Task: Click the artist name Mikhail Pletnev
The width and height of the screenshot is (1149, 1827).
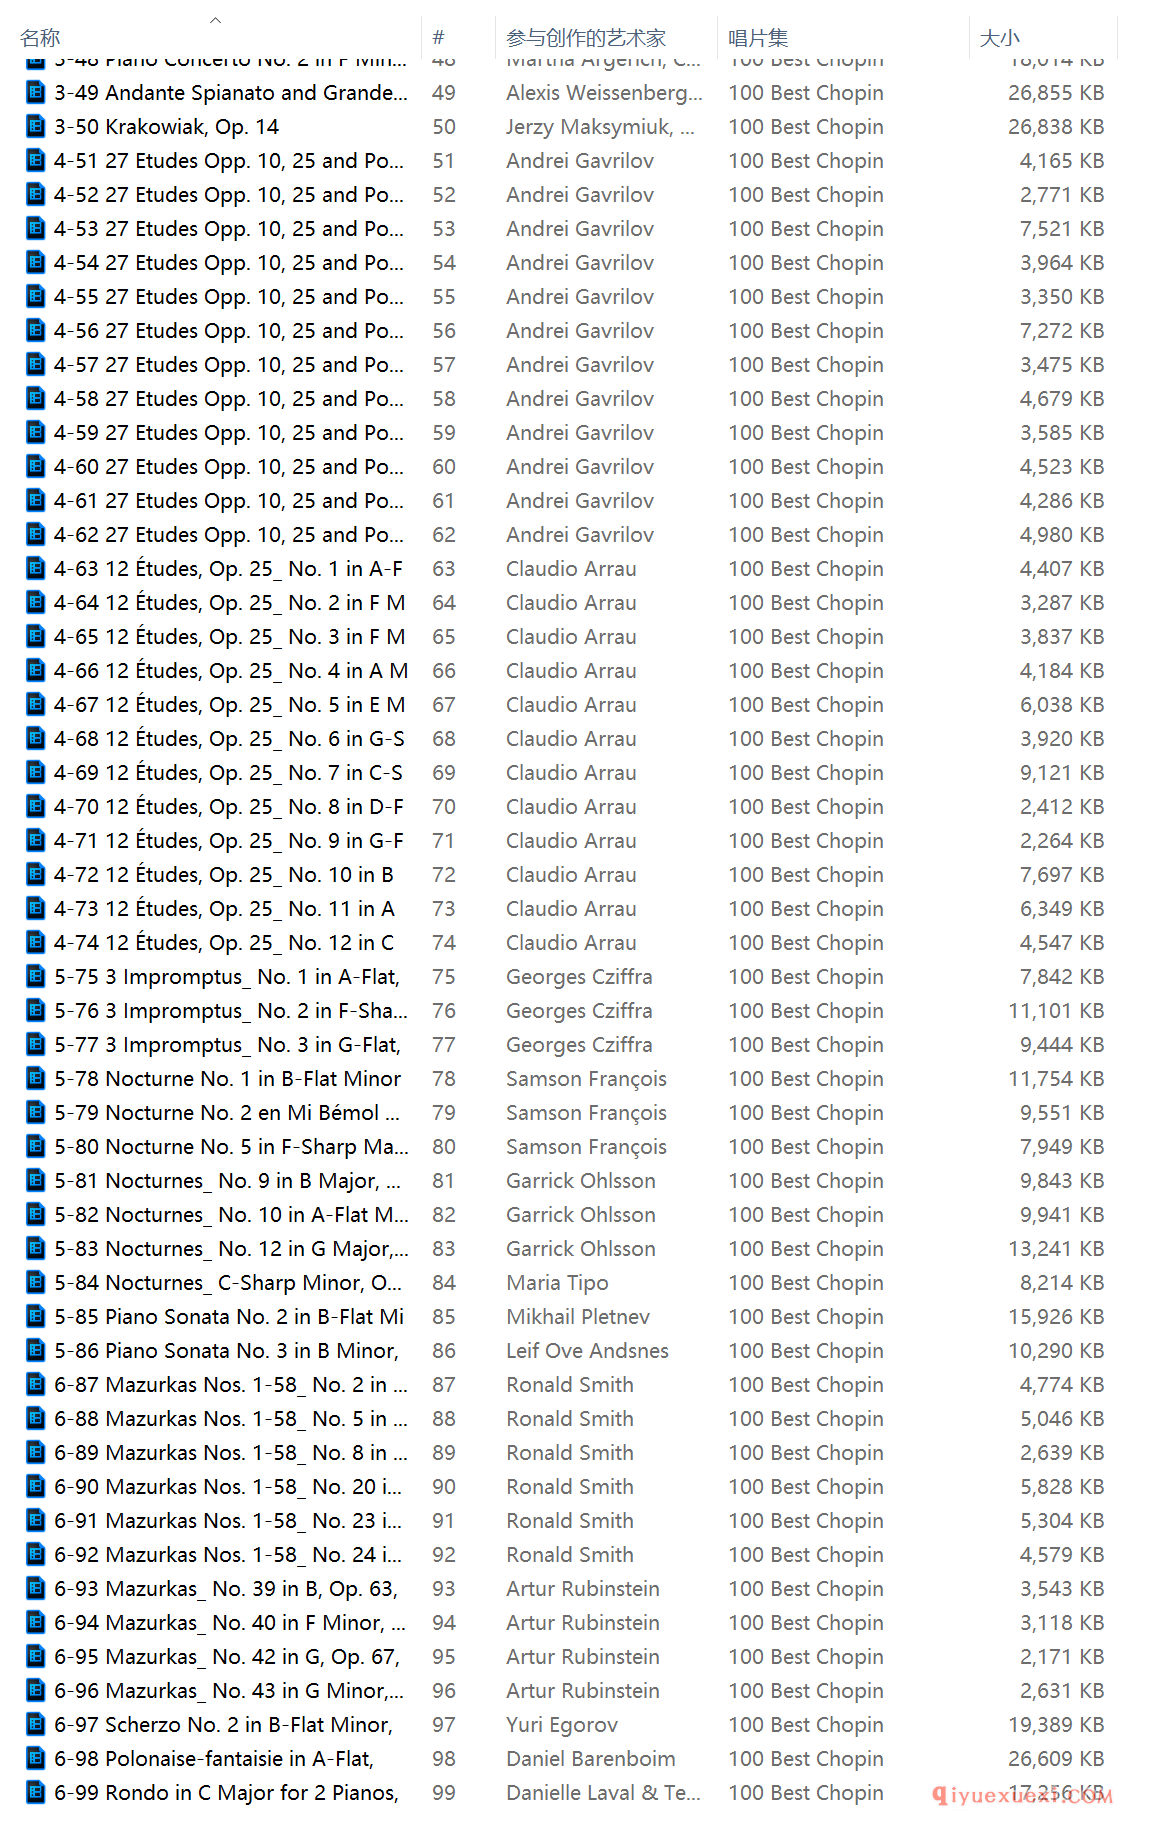Action: 578,1317
